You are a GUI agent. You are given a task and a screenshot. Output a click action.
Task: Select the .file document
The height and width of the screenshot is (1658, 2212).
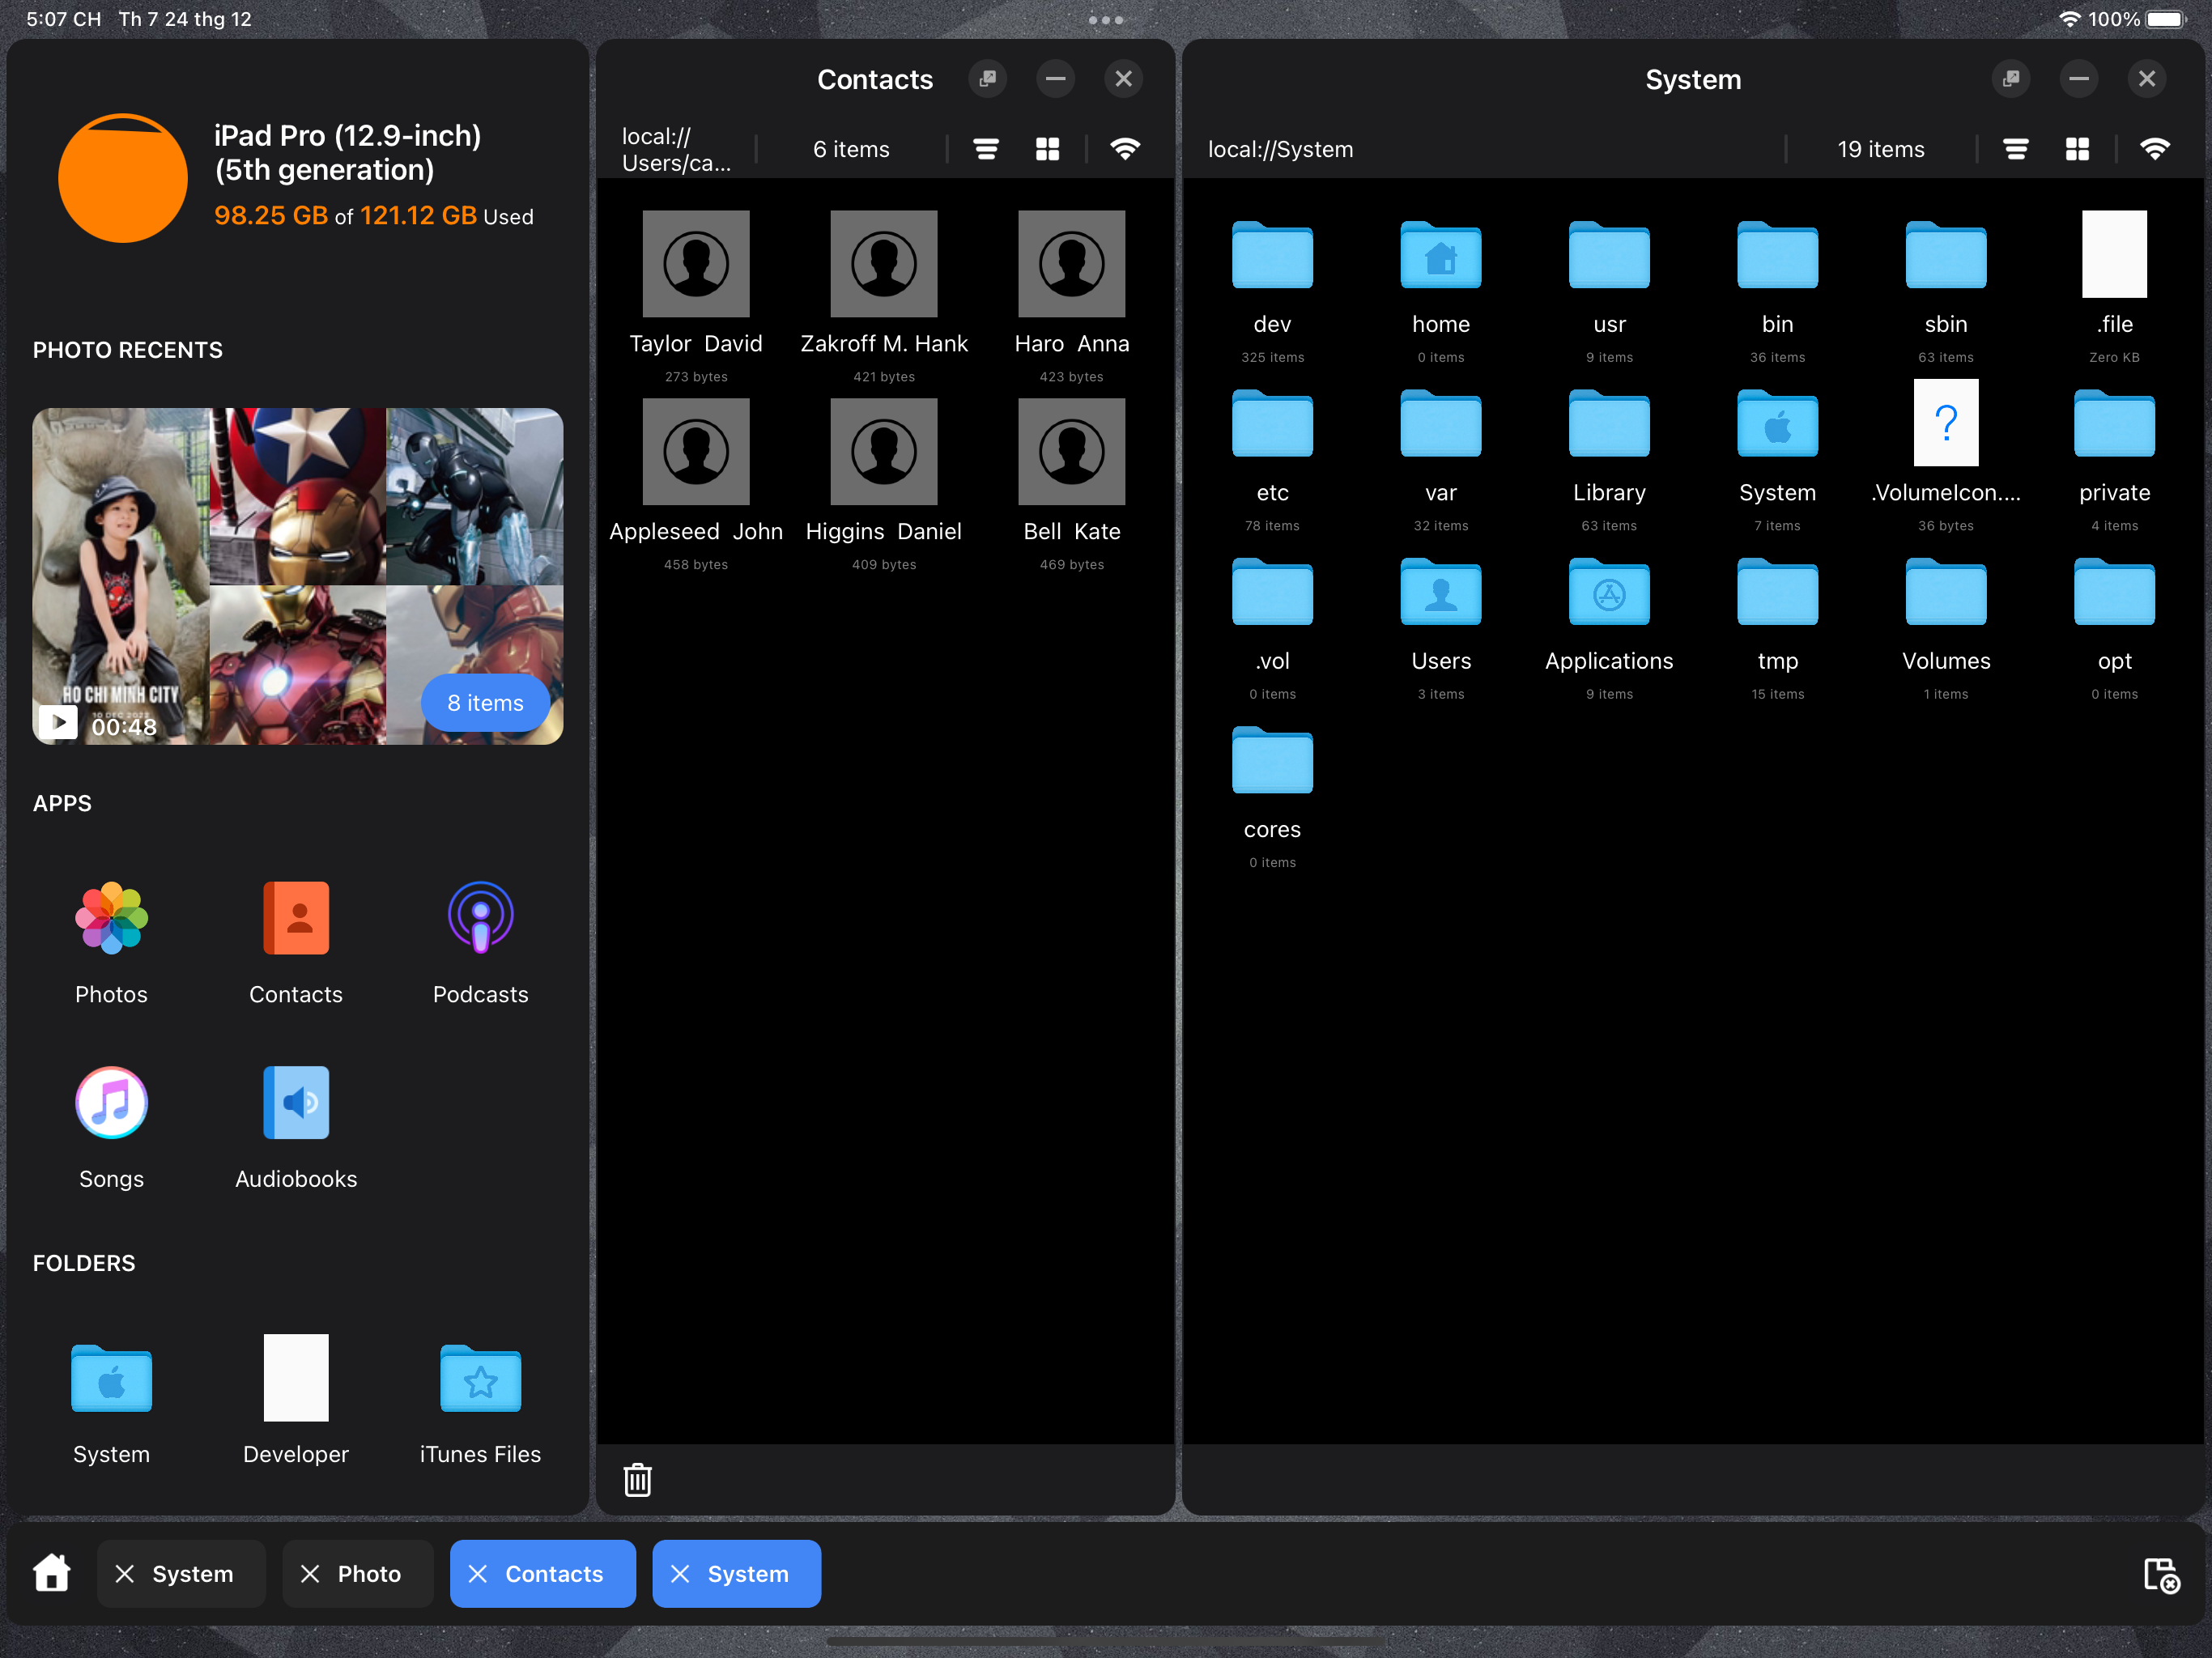pos(2114,254)
